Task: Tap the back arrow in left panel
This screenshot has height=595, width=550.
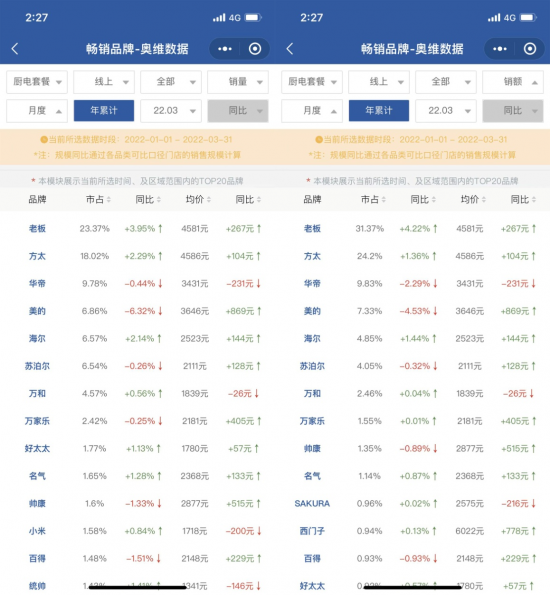Action: tap(15, 49)
